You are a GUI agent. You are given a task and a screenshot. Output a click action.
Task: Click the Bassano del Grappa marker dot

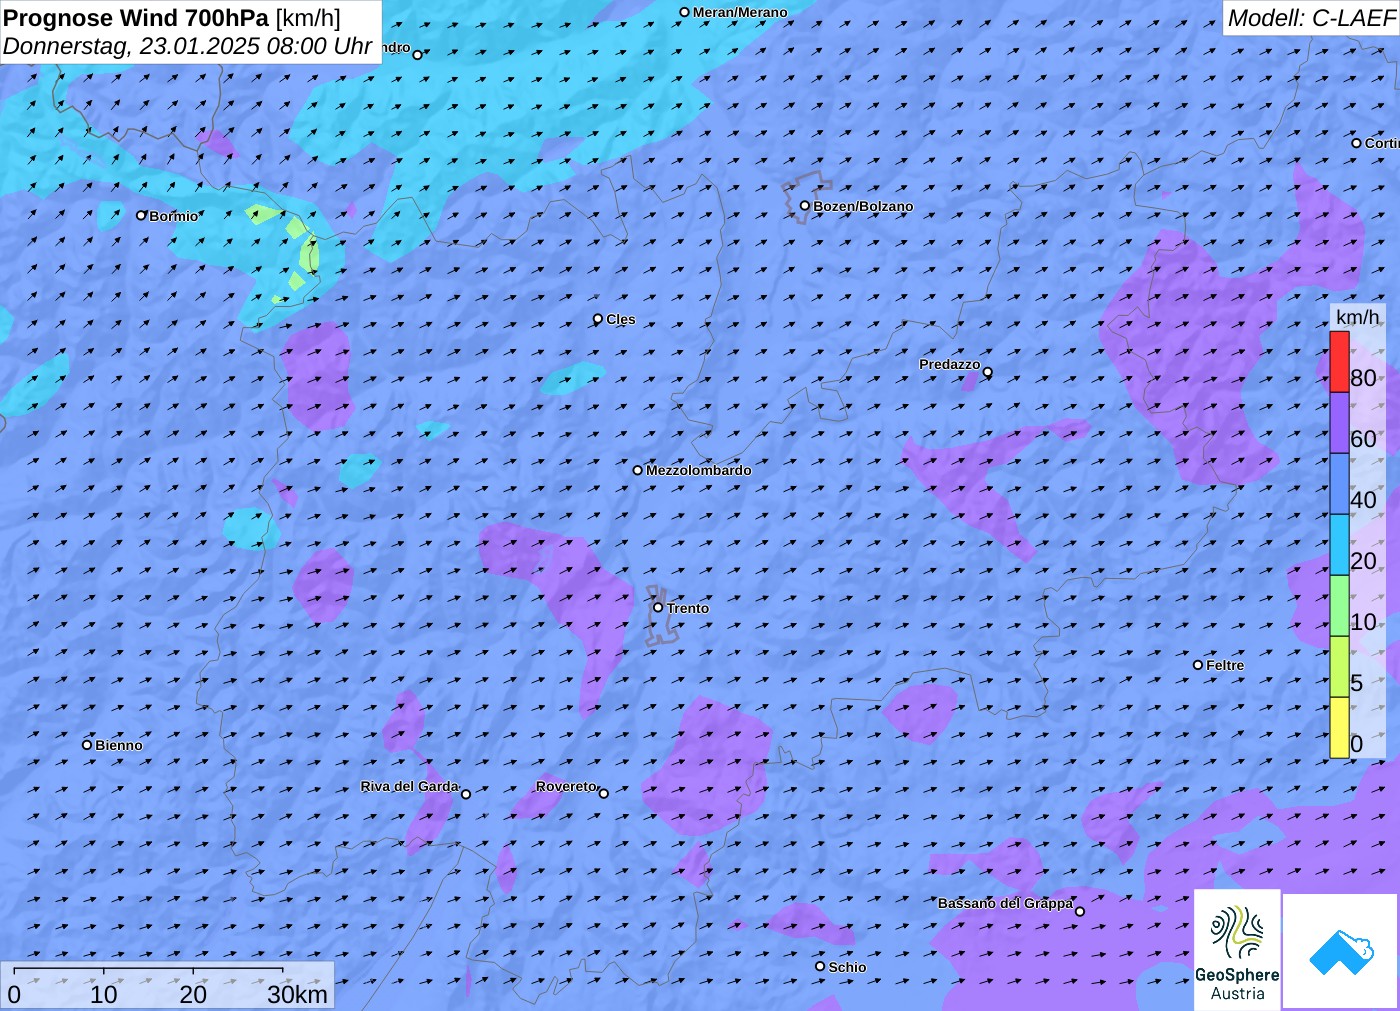point(1080,911)
